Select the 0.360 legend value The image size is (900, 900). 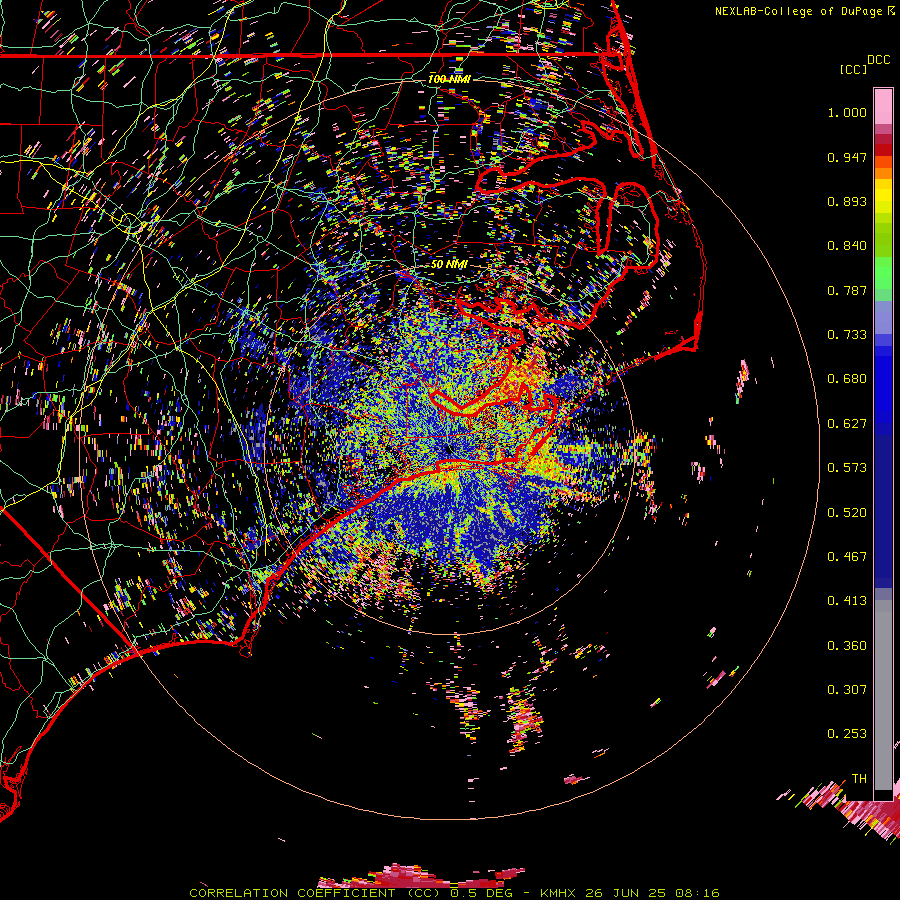pyautogui.click(x=847, y=646)
